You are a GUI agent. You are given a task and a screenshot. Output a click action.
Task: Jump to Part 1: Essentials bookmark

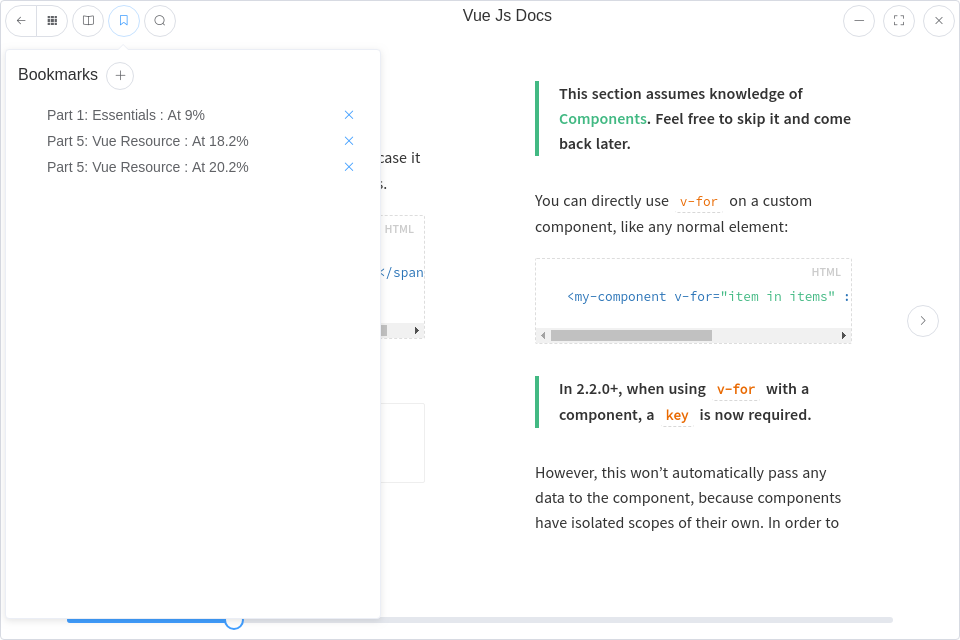[126, 115]
